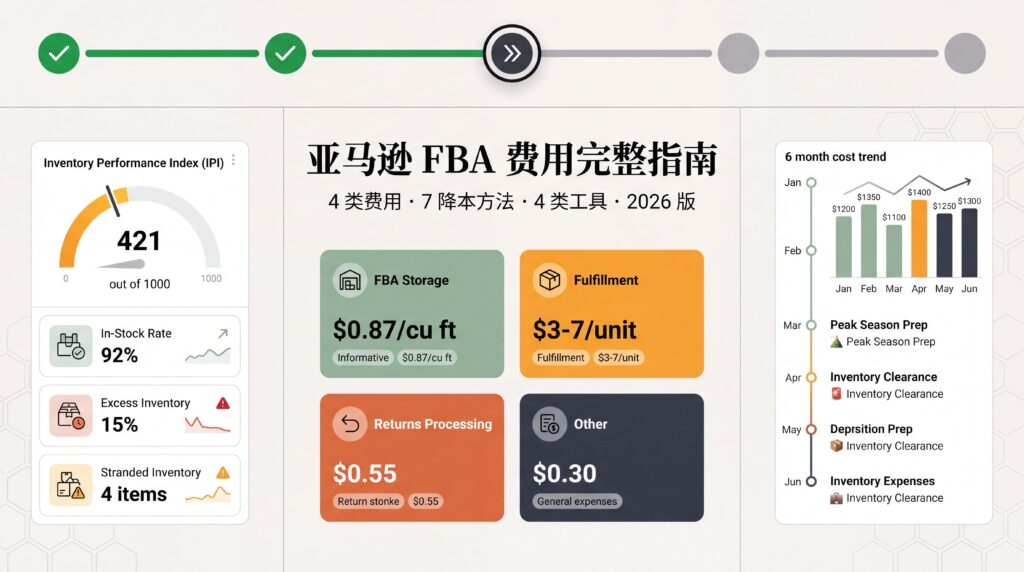Click the Feb $1350 bar in chart

[x=869, y=241]
